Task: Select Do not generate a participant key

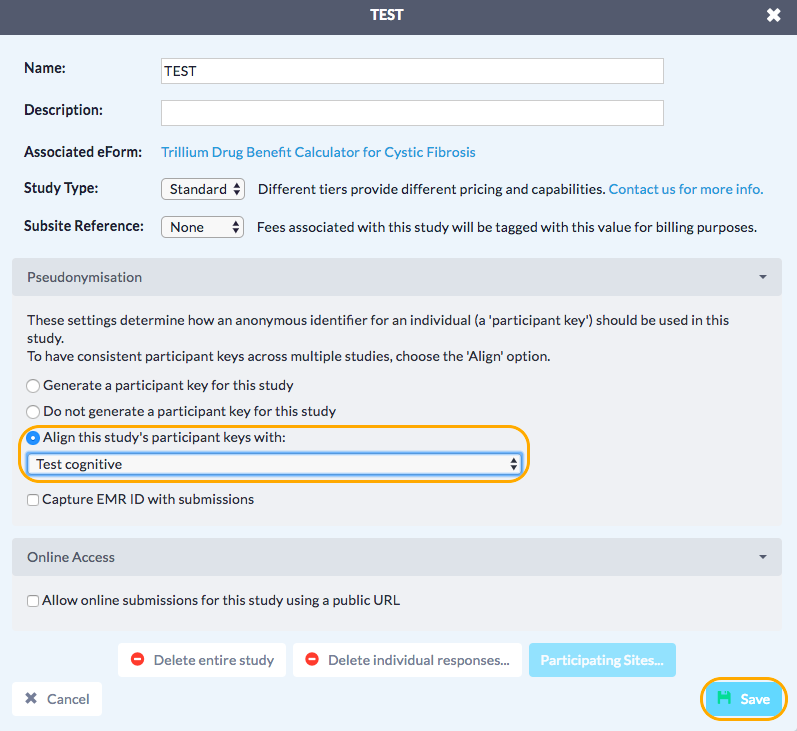Action: [x=34, y=411]
